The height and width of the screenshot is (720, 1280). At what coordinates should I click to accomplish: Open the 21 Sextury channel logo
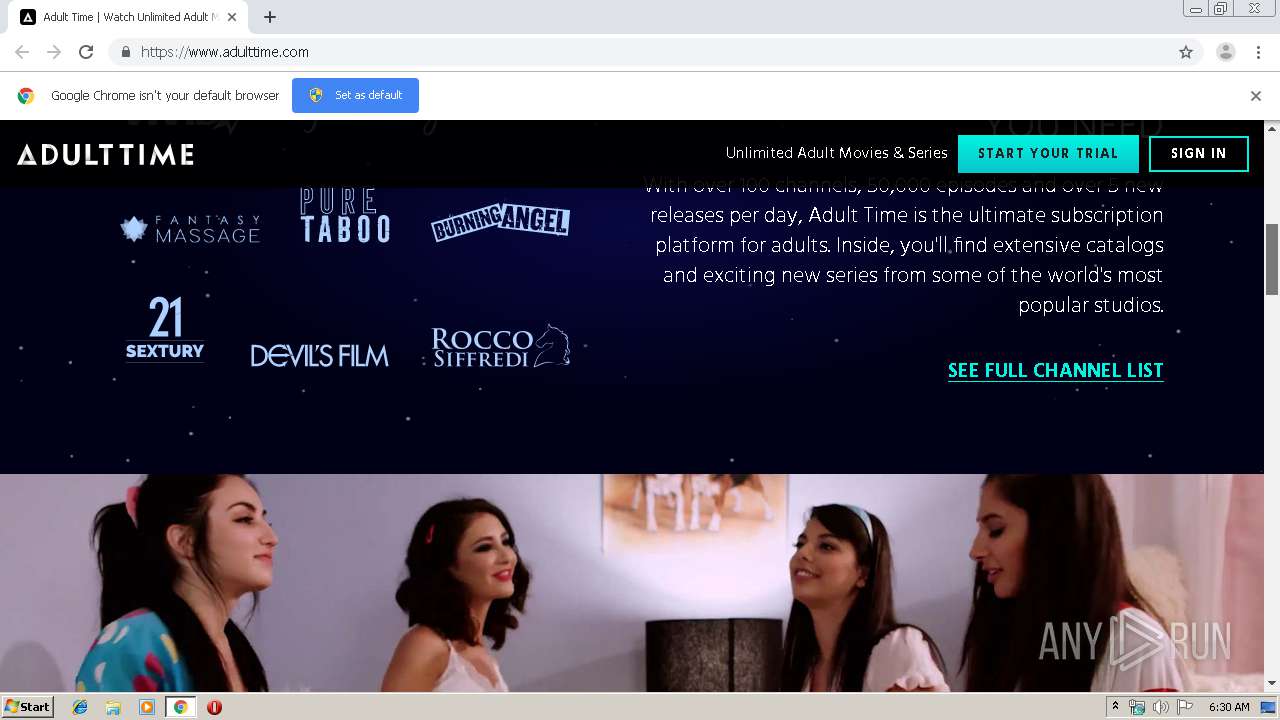click(x=165, y=329)
